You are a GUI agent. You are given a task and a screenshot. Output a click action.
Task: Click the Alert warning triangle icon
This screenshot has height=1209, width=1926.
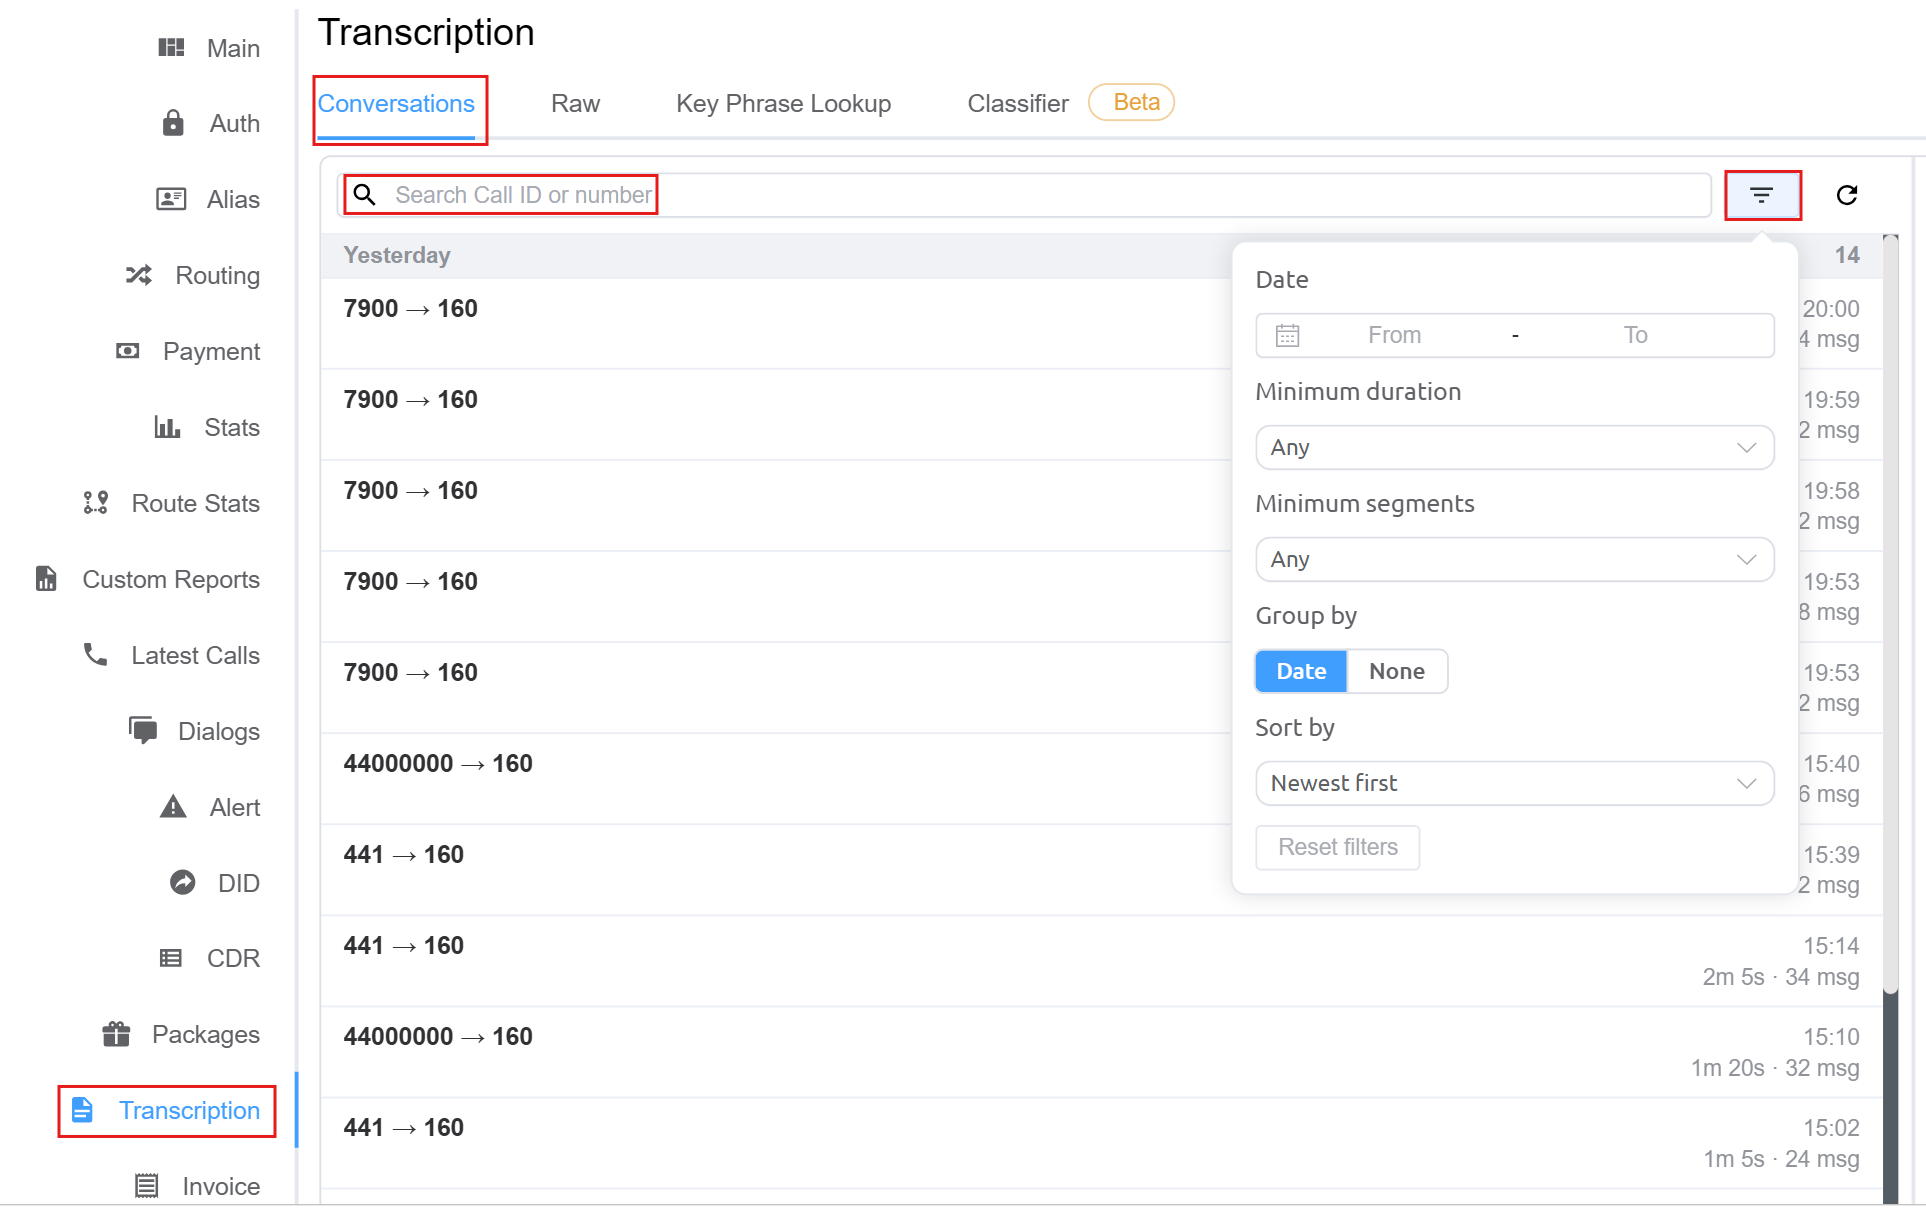[173, 807]
